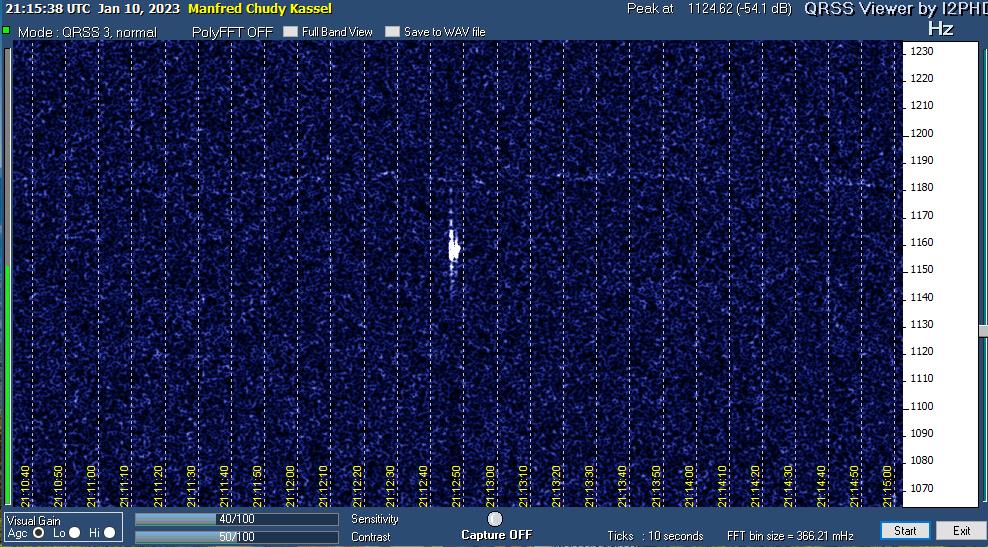Click the 1070 Hz scale label
The width and height of the screenshot is (988, 547).
point(922,488)
